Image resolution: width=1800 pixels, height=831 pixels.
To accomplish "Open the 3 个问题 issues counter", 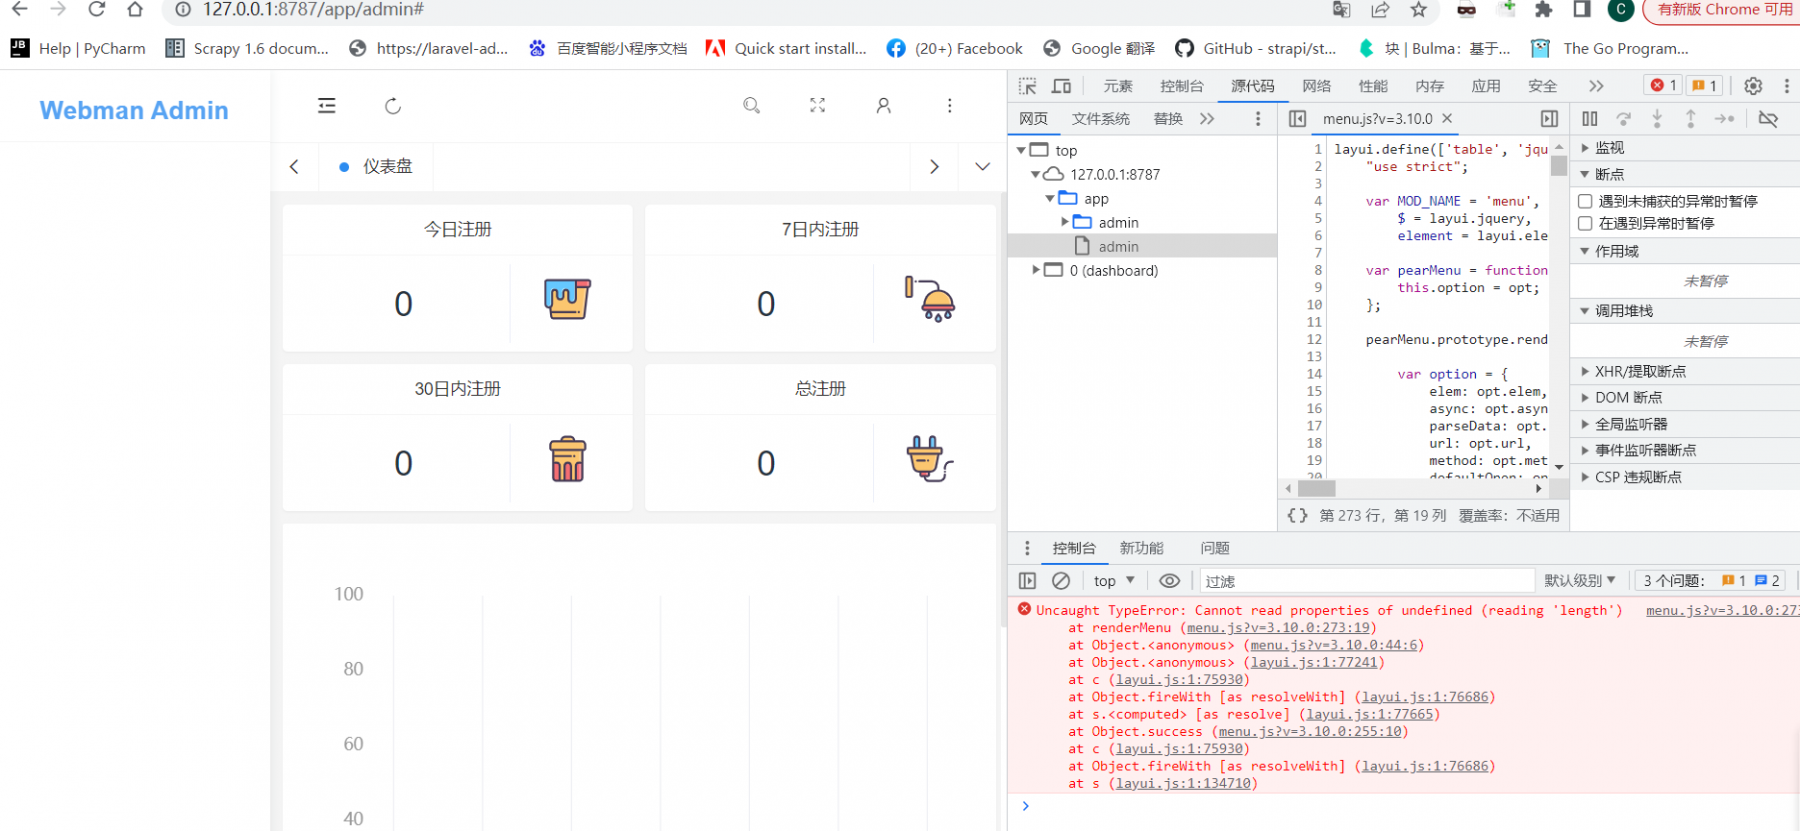I will (x=1711, y=581).
